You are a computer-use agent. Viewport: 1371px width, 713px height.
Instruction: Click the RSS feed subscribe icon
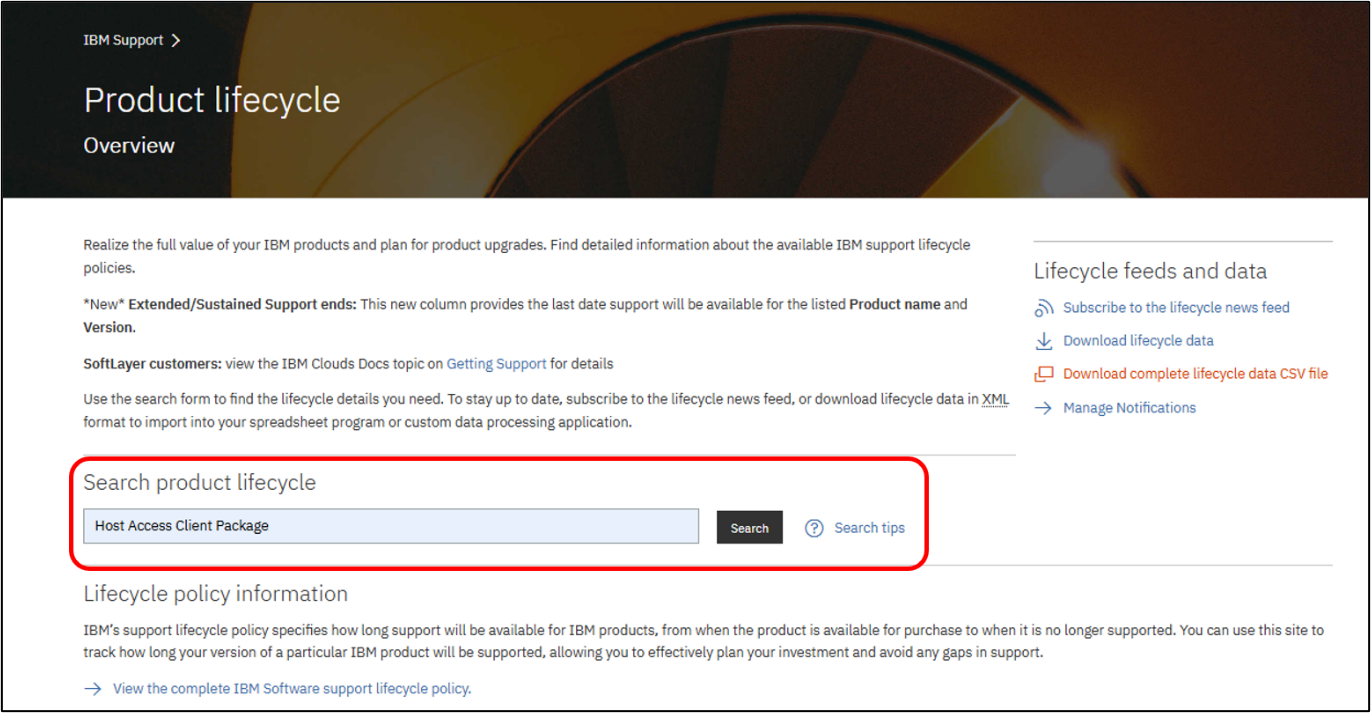click(1044, 308)
